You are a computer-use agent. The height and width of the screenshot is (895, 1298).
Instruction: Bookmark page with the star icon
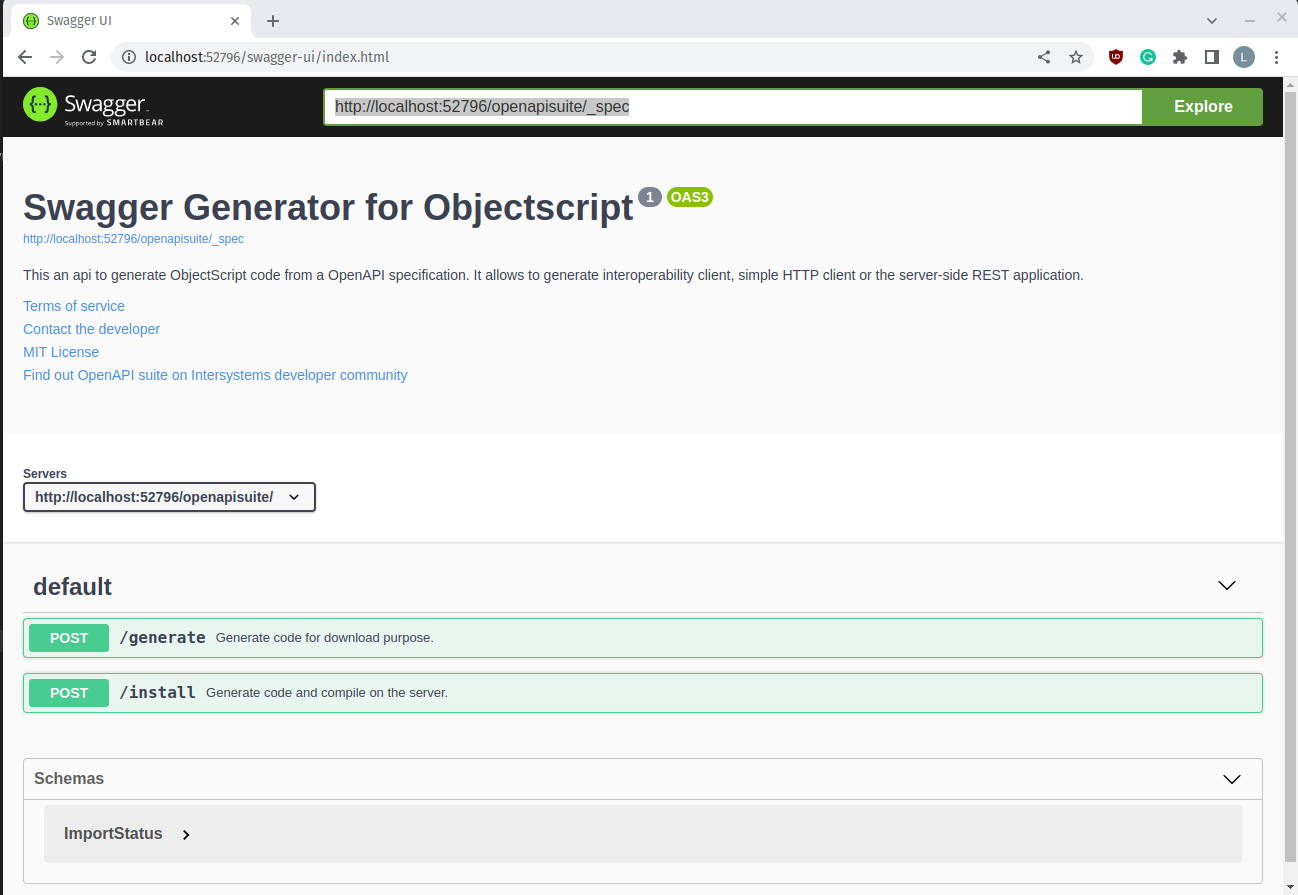(1076, 57)
